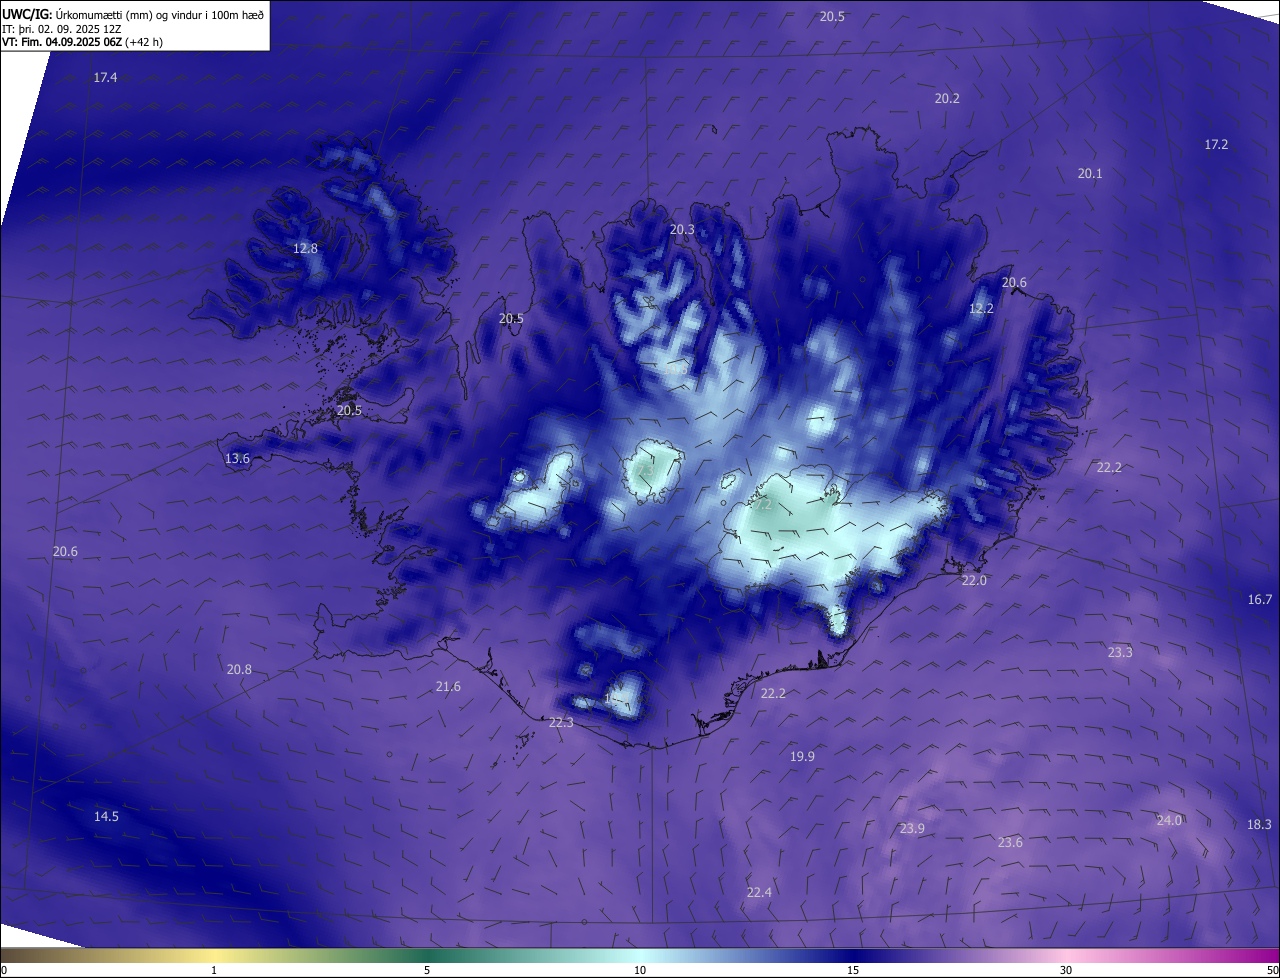Click the 20.8 value on the map

[239, 669]
